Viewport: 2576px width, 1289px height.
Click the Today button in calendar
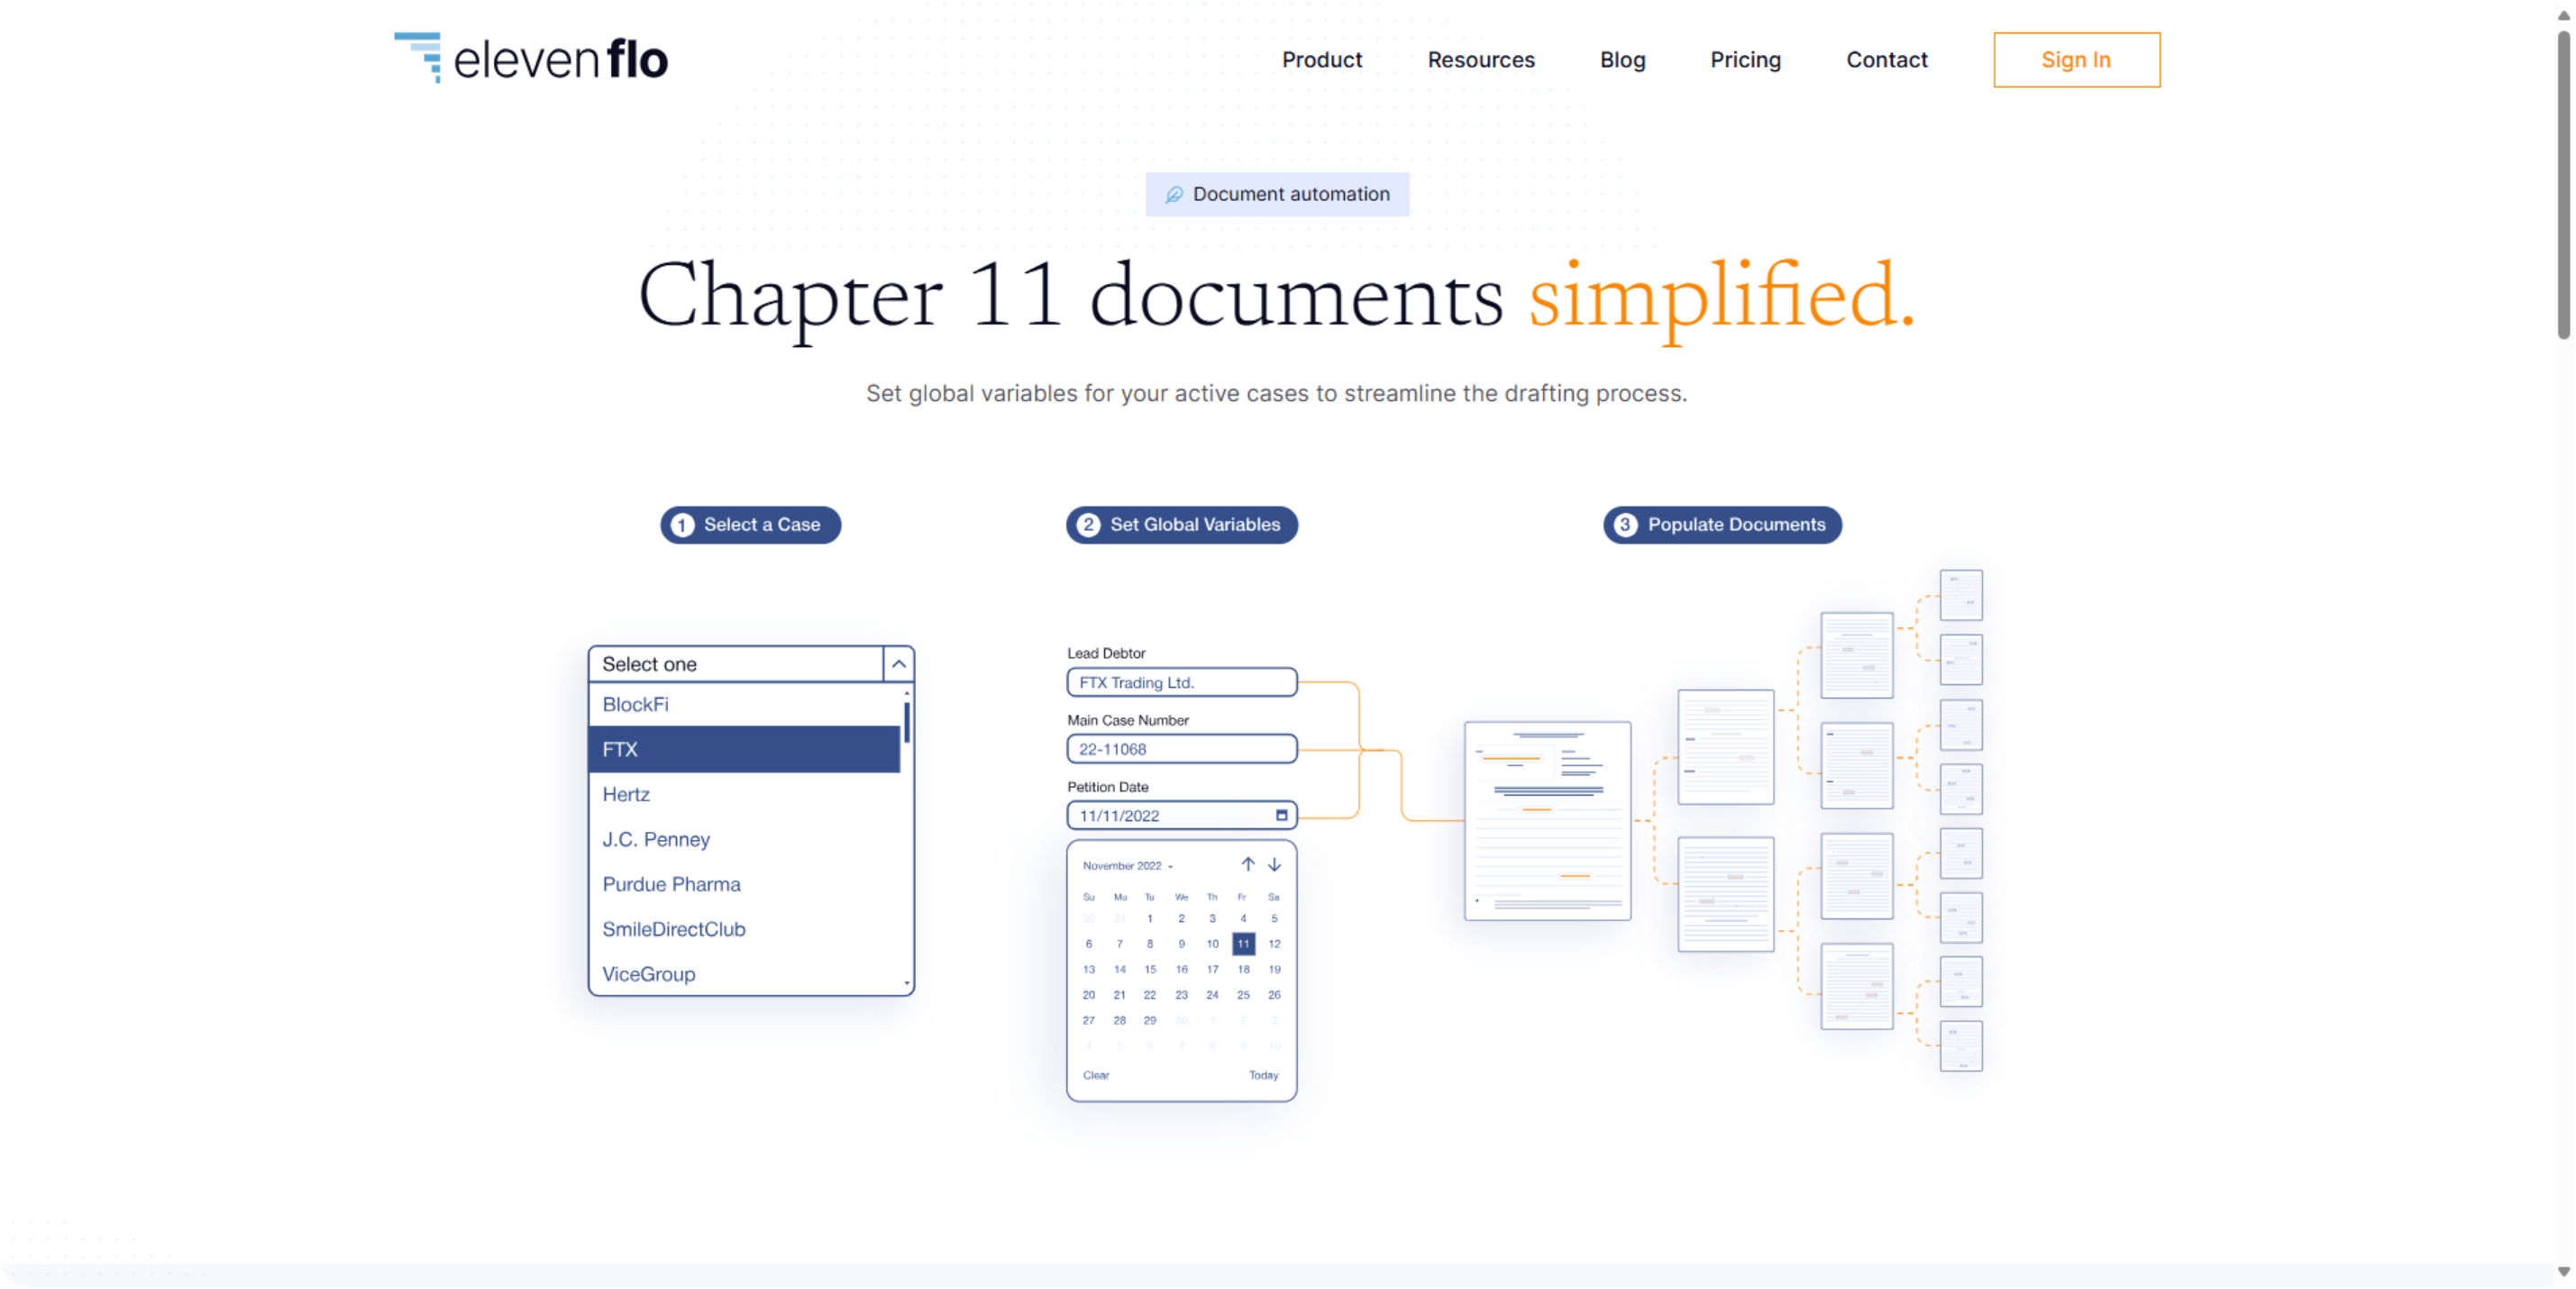[1265, 1077]
